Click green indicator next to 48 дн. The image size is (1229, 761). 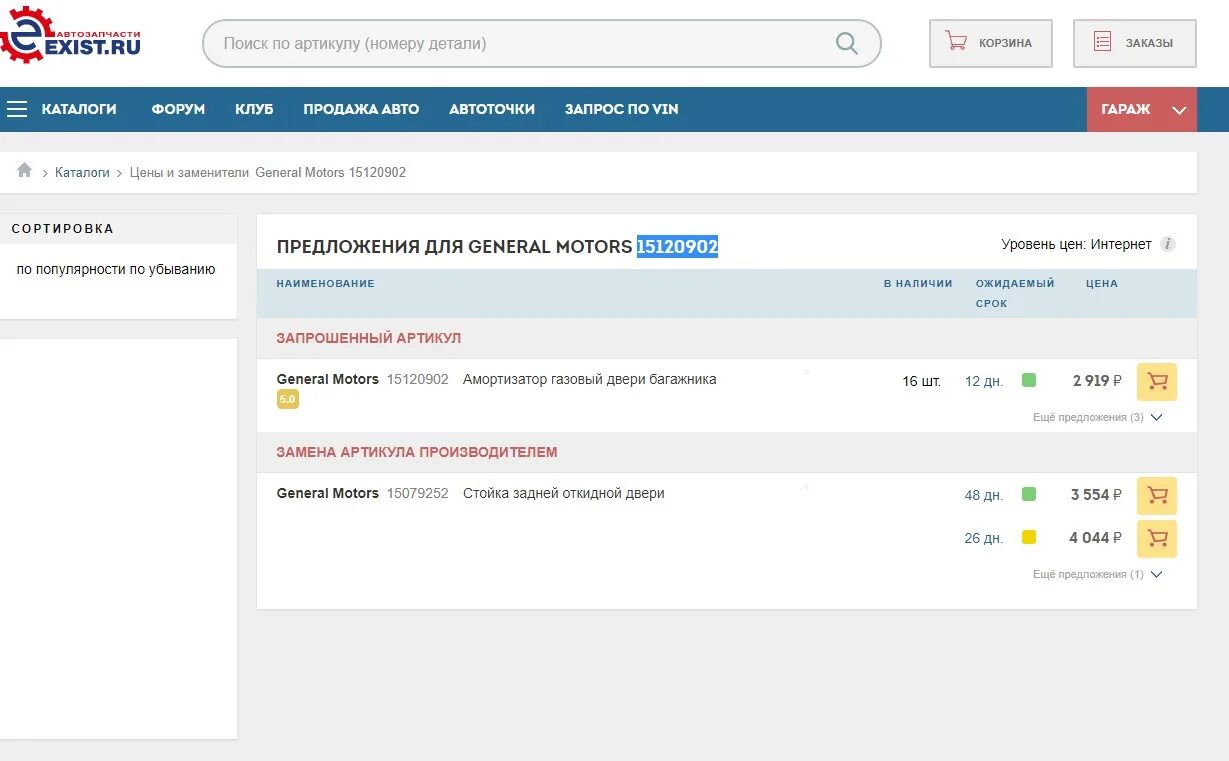(1029, 494)
